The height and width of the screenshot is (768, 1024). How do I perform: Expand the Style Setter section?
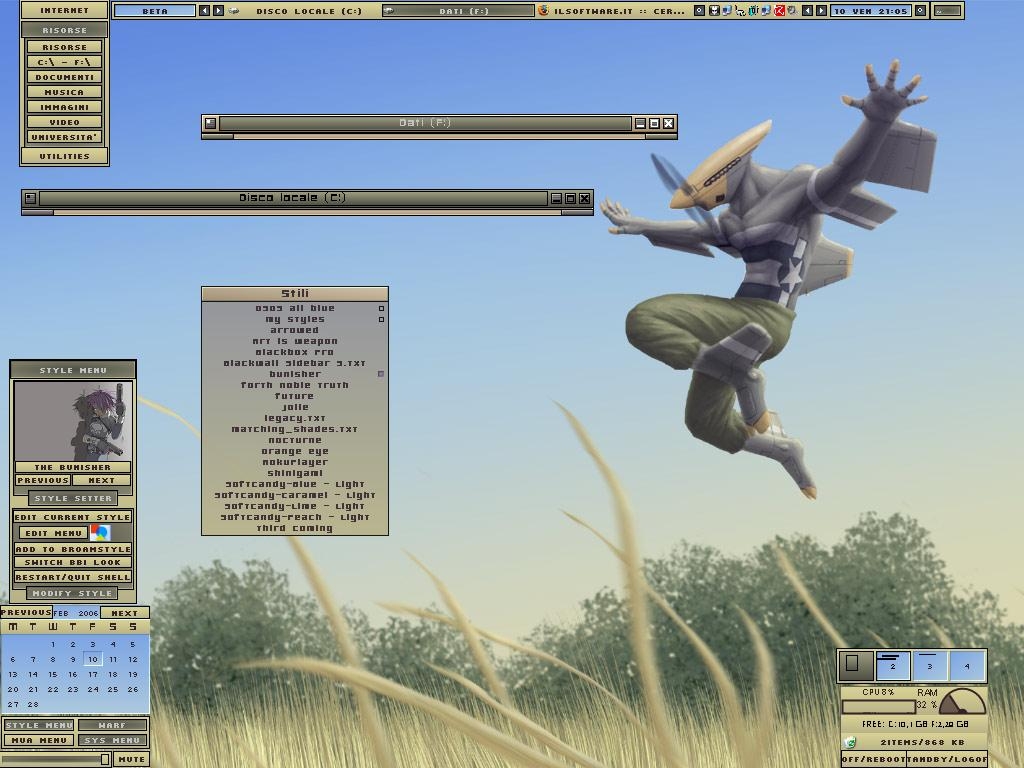(x=73, y=498)
